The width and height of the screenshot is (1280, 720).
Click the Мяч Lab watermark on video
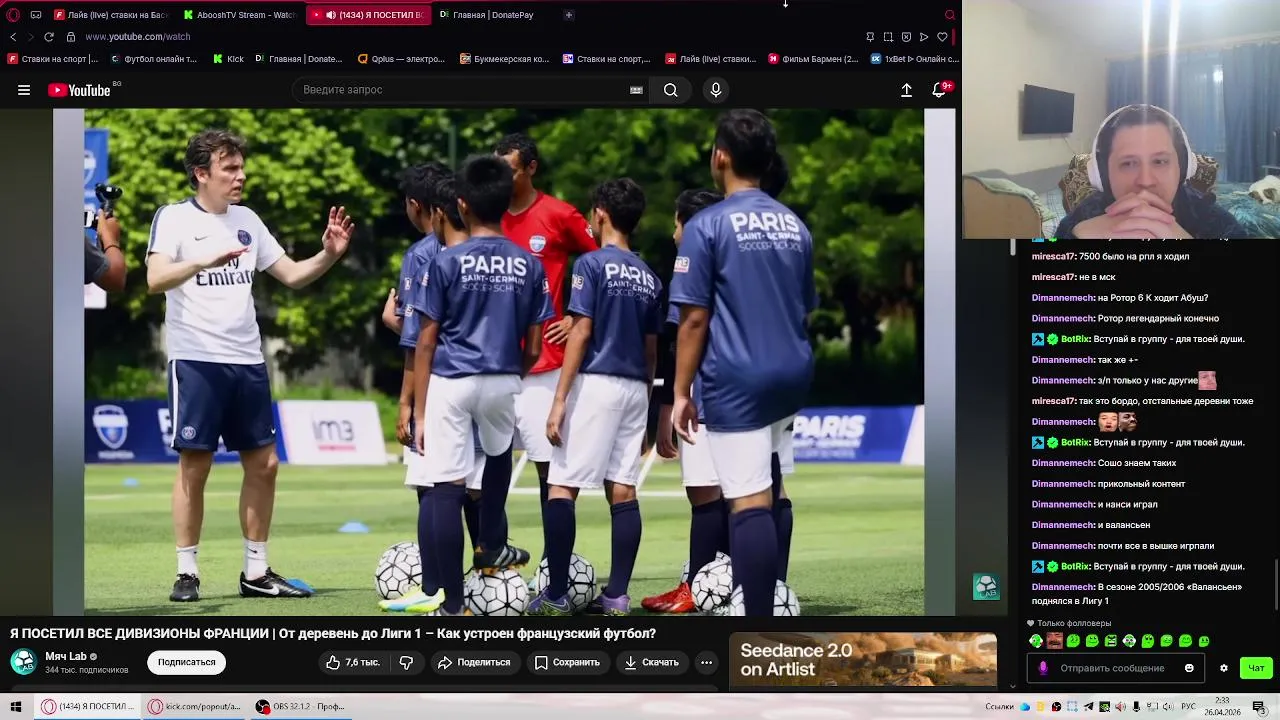(x=985, y=587)
